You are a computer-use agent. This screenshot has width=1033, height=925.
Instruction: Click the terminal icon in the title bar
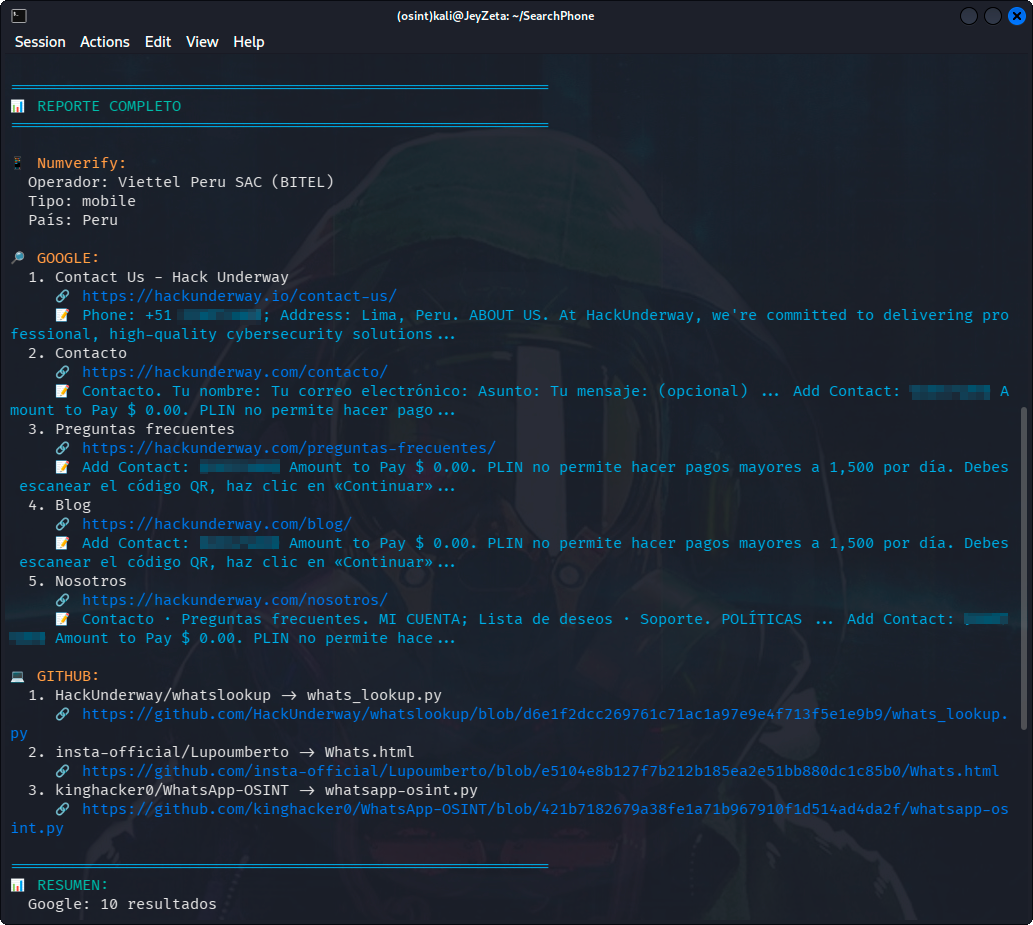(x=19, y=16)
